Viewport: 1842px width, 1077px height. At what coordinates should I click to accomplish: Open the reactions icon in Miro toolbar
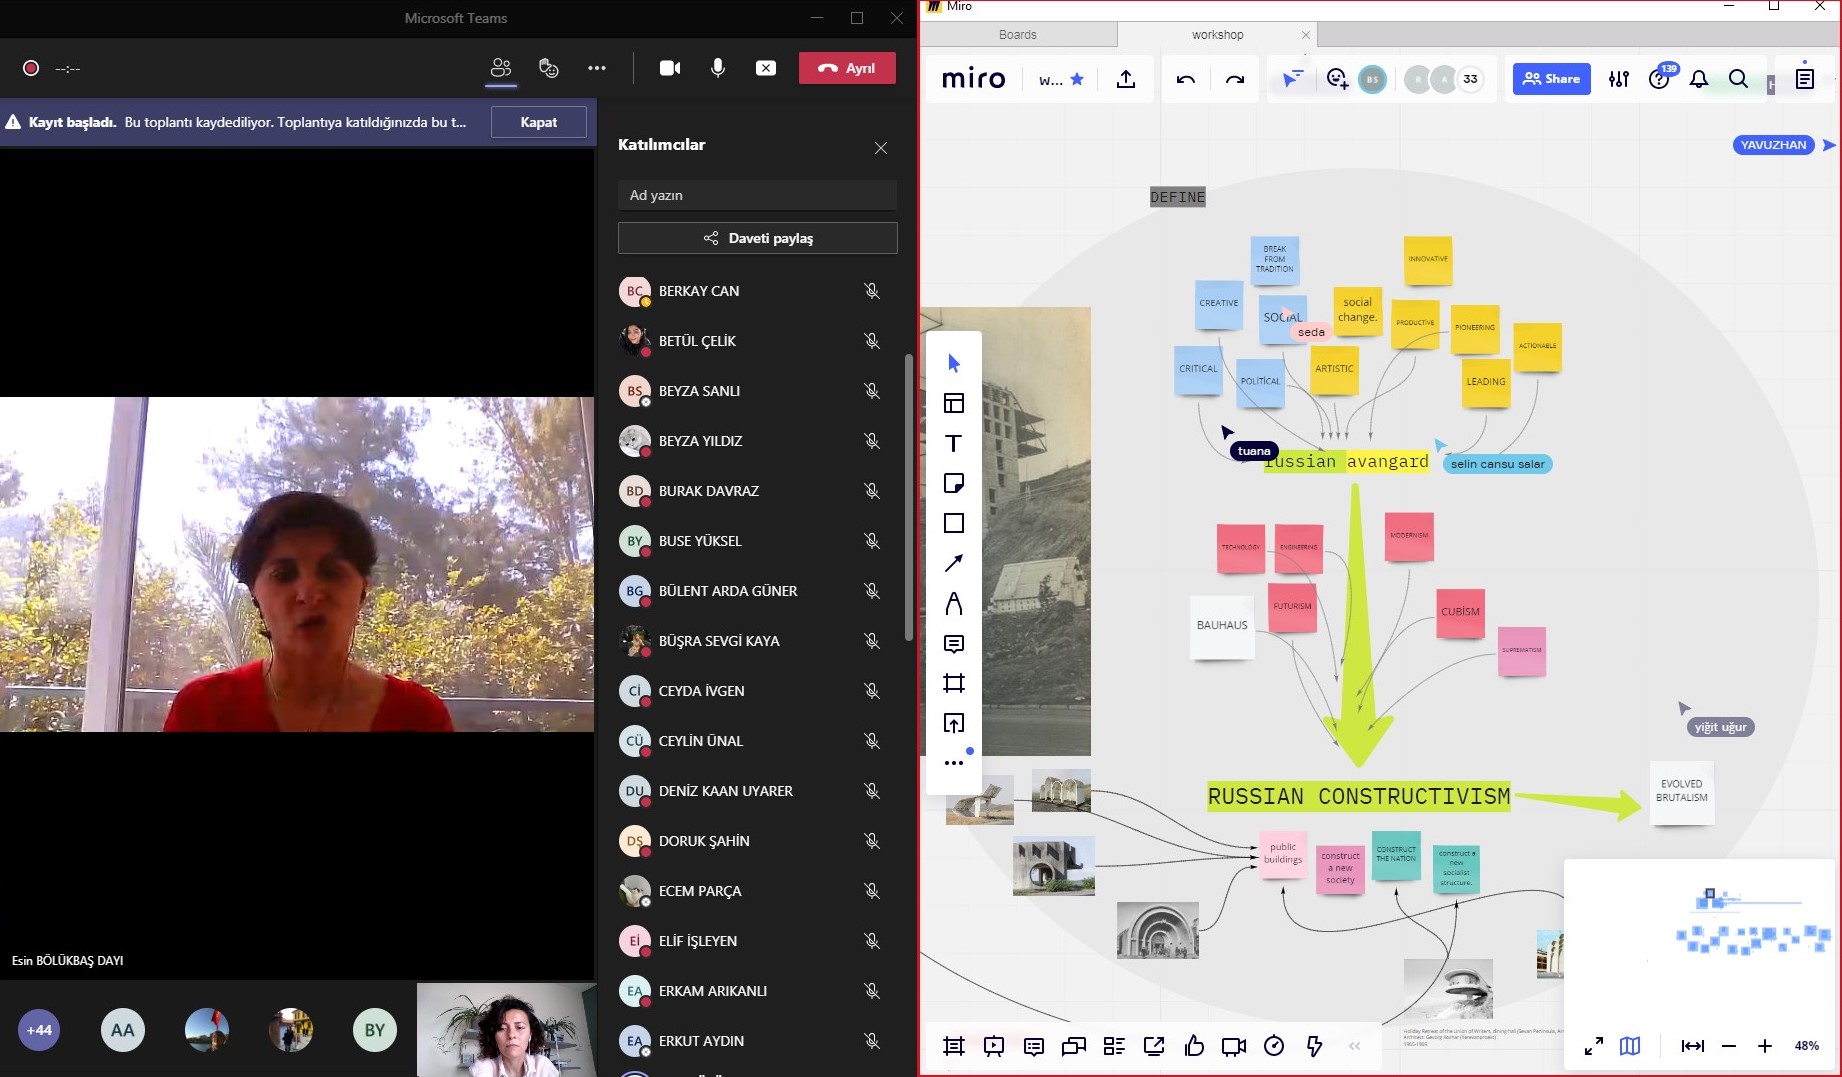click(x=1337, y=79)
